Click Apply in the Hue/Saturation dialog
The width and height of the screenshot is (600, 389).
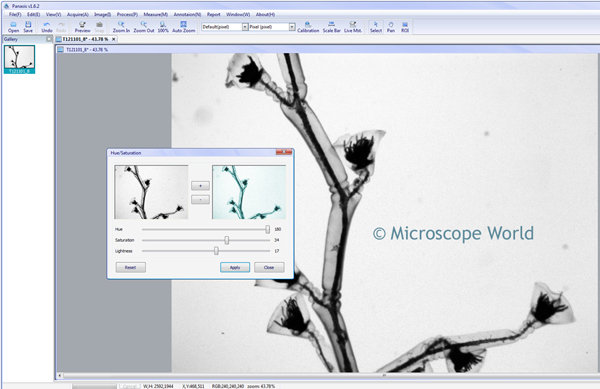click(235, 267)
